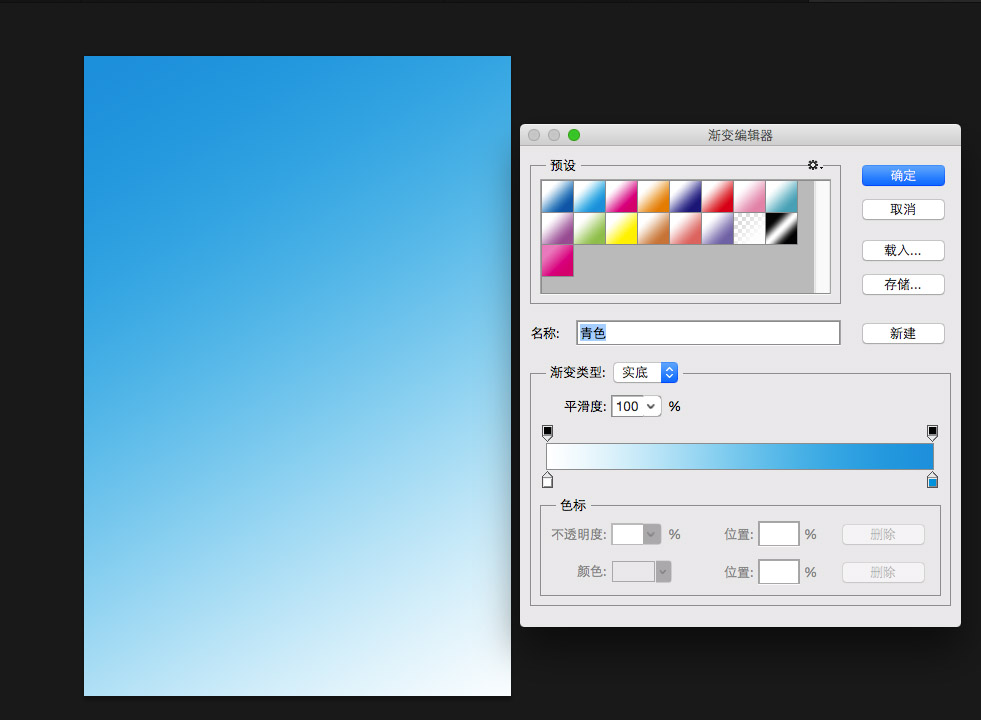Click the color stop 位置 position field
The width and height of the screenshot is (981, 720).
778,572
